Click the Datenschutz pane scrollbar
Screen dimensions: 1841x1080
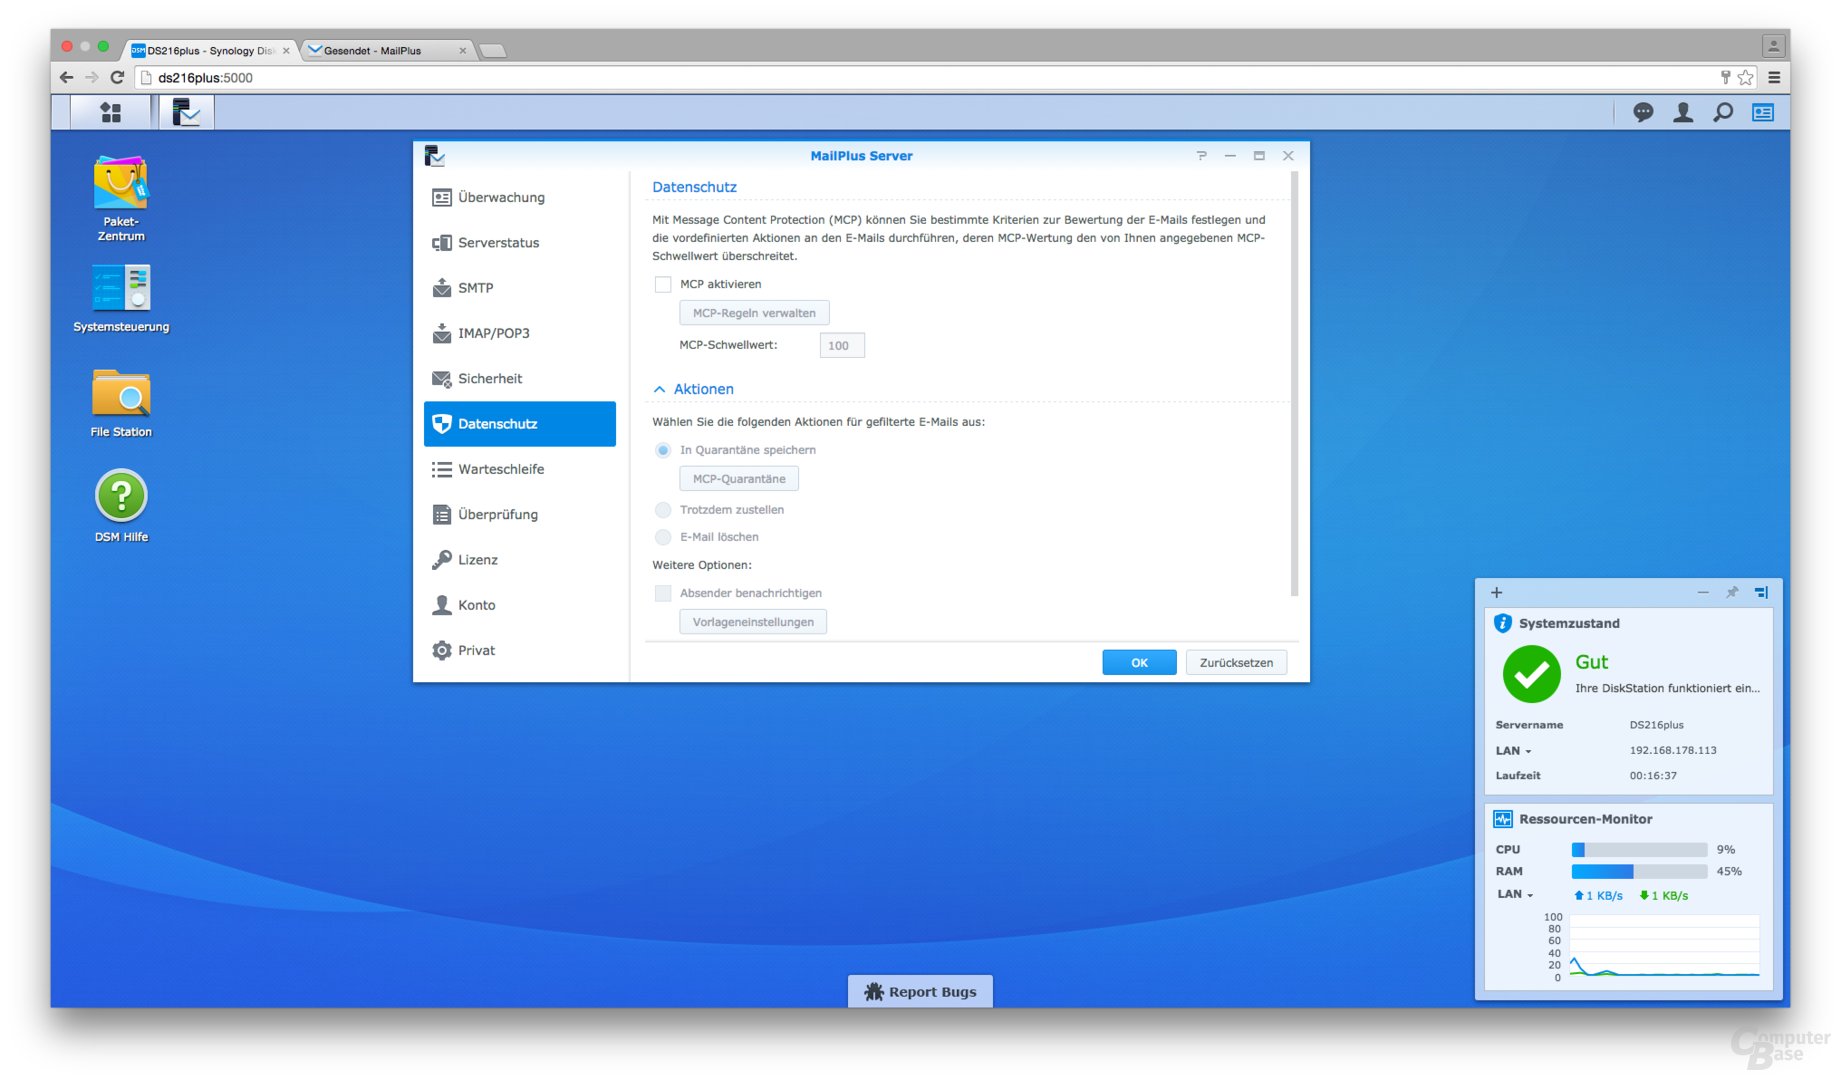(1294, 385)
